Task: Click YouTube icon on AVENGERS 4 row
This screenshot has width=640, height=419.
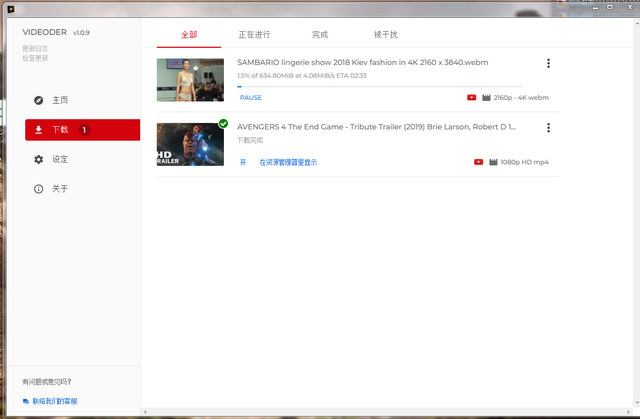Action: 478,162
